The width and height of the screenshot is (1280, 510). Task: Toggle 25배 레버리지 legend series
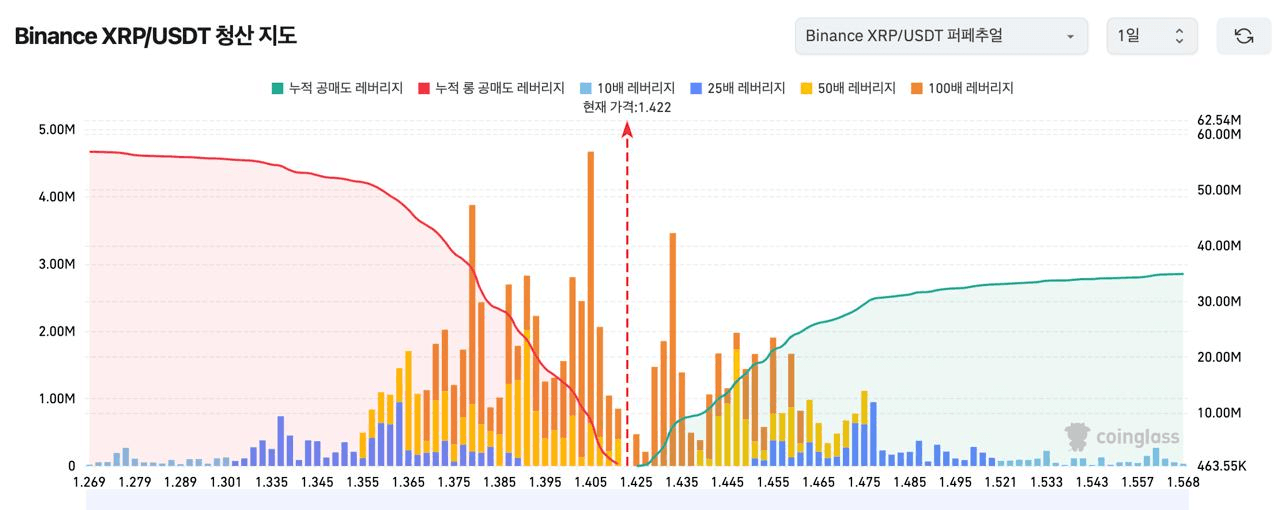coord(737,88)
